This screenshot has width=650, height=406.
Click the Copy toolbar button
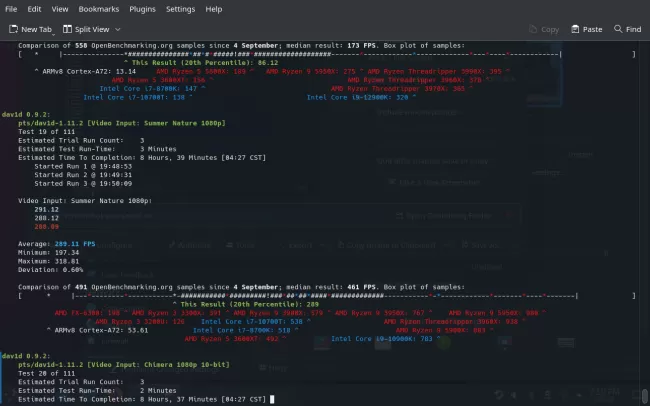tap(544, 29)
